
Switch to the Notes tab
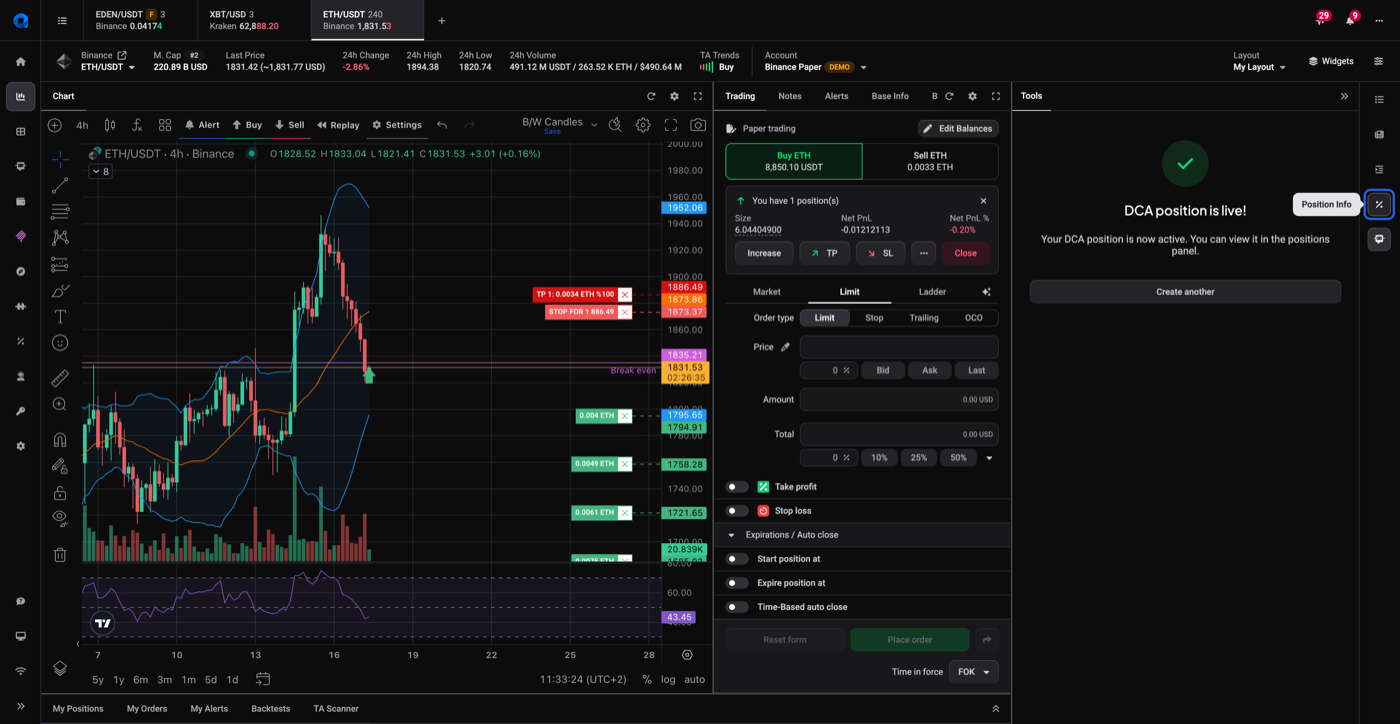click(x=790, y=96)
